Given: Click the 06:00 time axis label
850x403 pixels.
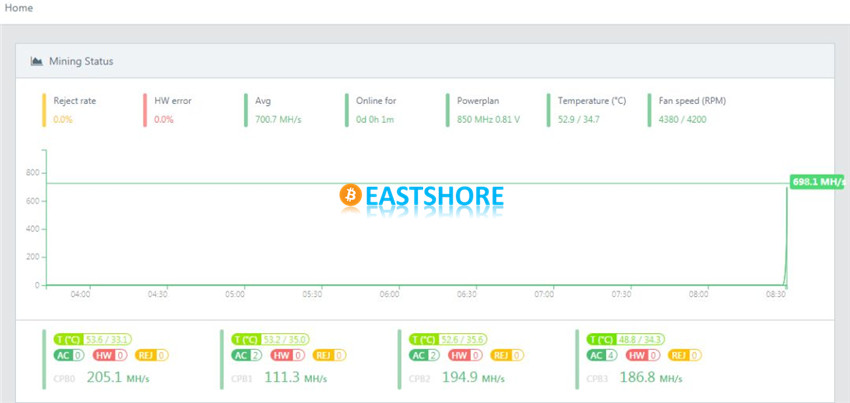Looking at the screenshot, I should coord(390,295).
